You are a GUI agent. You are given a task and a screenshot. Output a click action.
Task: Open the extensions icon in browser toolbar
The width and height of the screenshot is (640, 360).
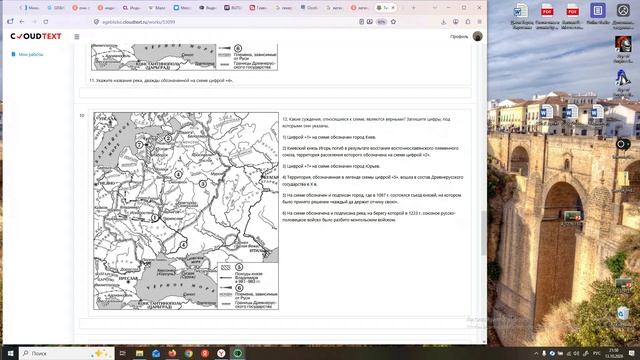468,22
